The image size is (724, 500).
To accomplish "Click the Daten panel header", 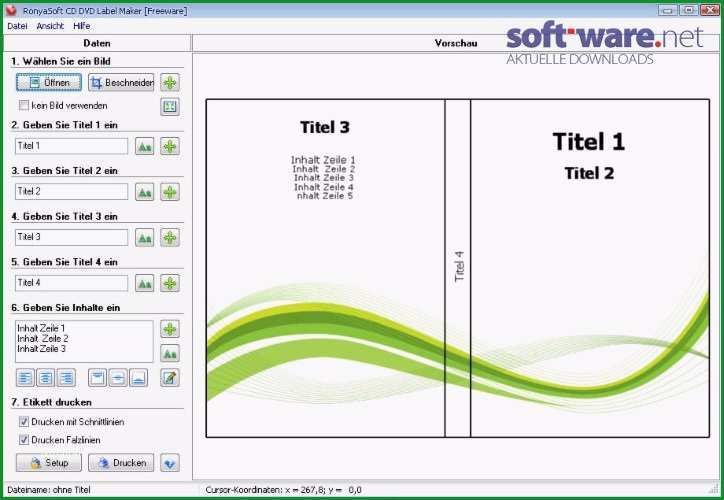I will pos(97,43).
